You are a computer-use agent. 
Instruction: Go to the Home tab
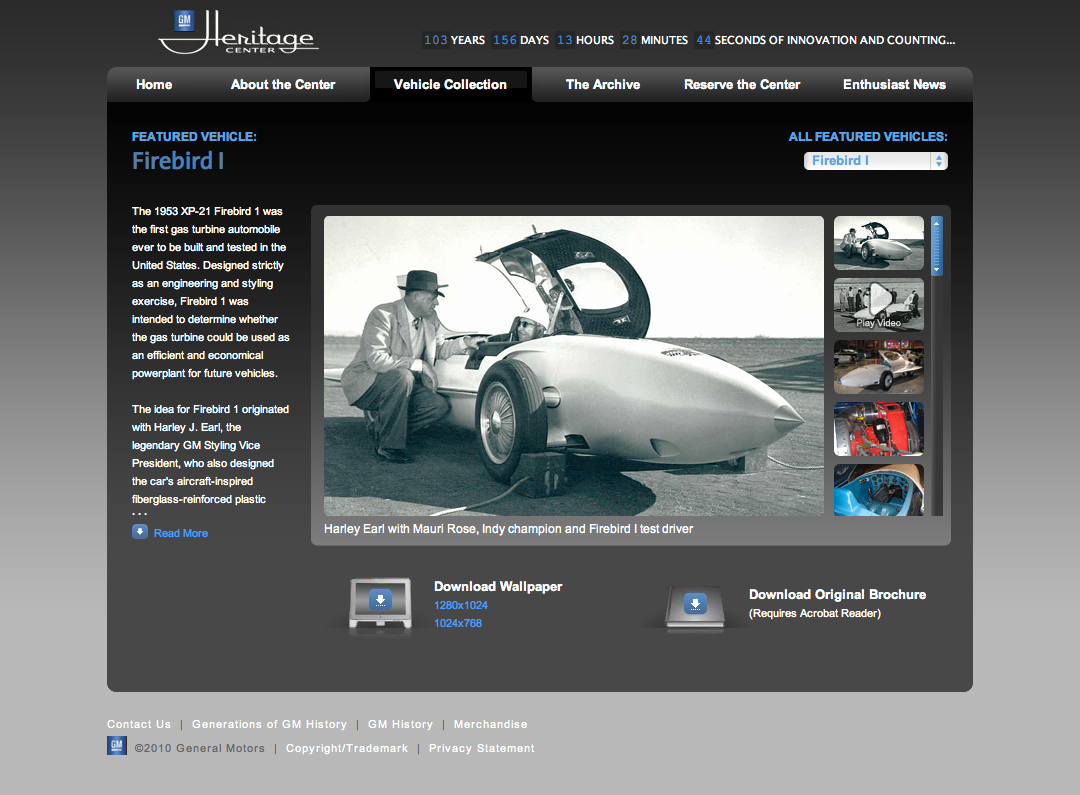click(x=154, y=85)
